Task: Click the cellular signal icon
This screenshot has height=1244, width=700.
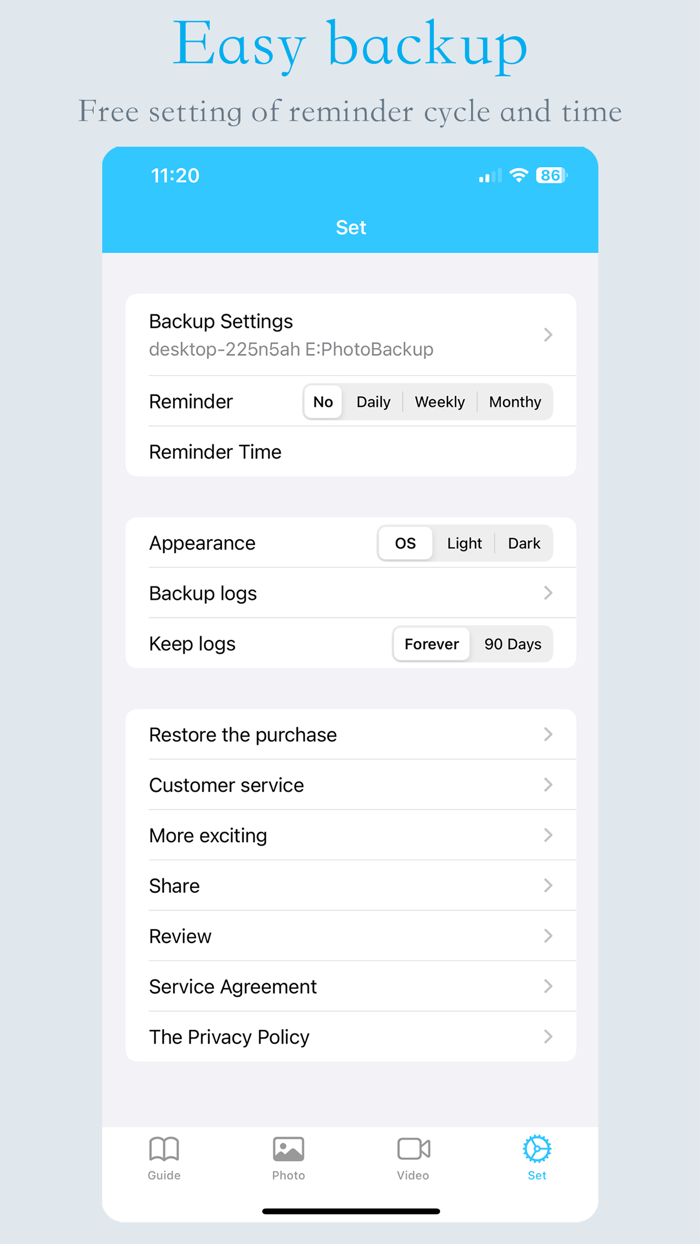Action: pos(489,175)
